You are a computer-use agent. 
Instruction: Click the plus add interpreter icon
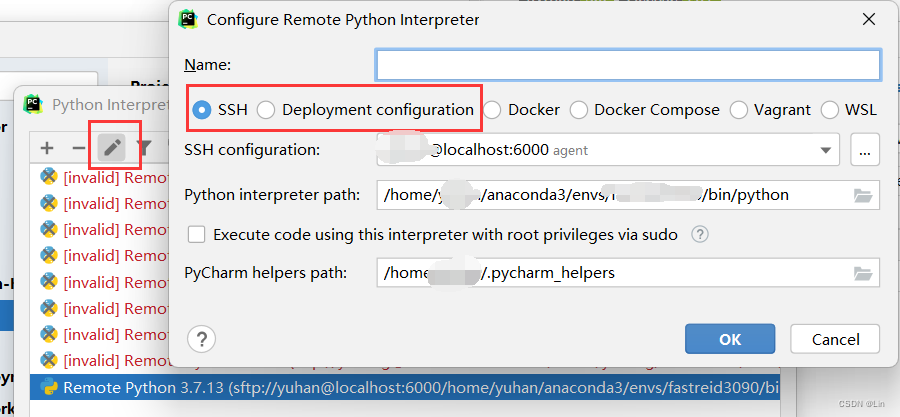tap(47, 148)
